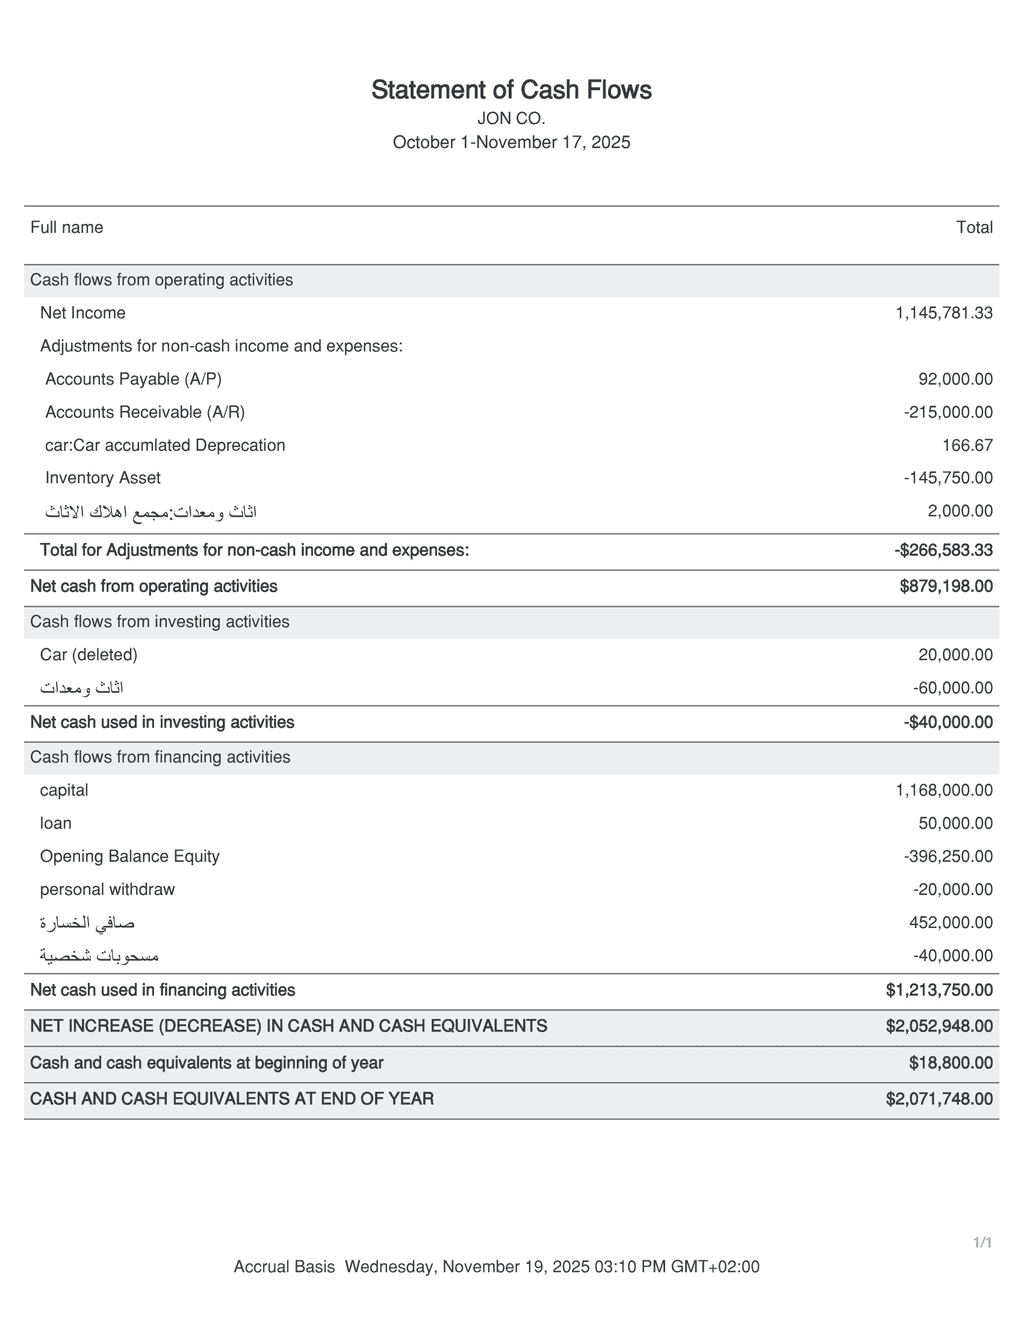
Task: Select the Accounts Payable (A/P) row label
Action: [x=133, y=379]
